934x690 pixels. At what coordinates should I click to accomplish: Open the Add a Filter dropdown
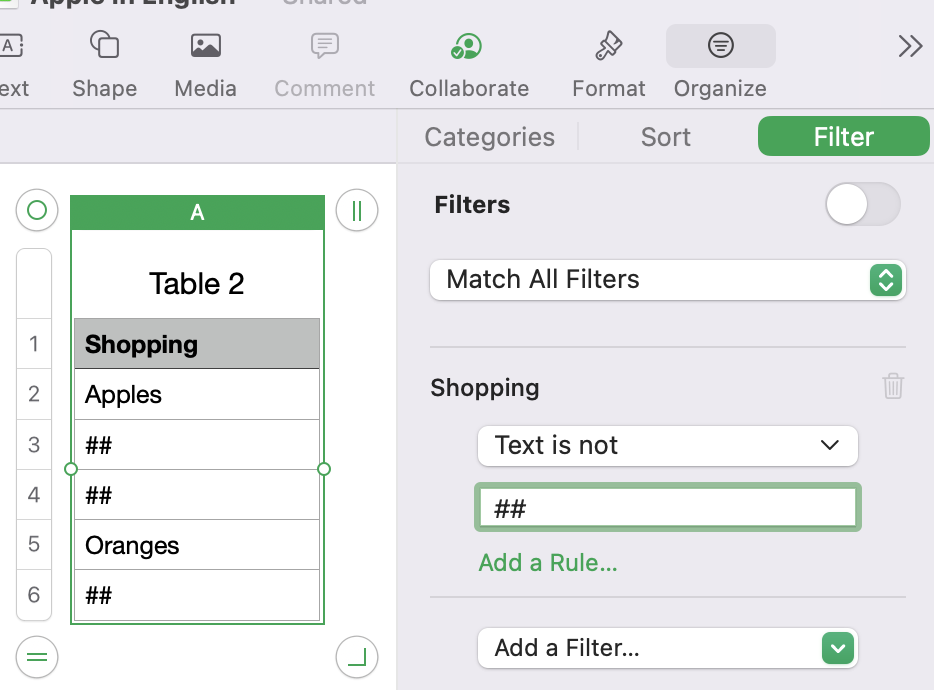tap(667, 648)
